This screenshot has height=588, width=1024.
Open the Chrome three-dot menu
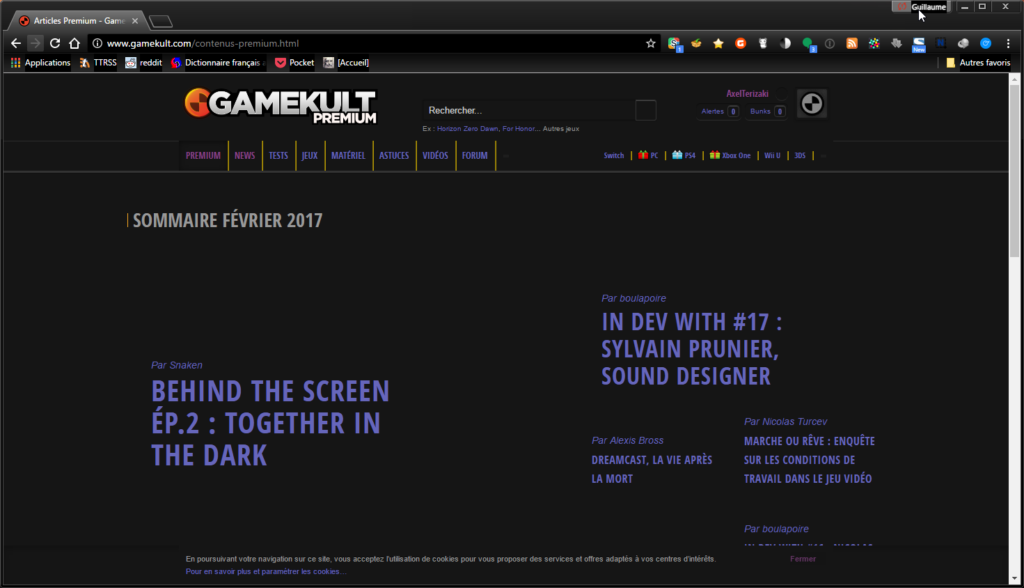1008,43
